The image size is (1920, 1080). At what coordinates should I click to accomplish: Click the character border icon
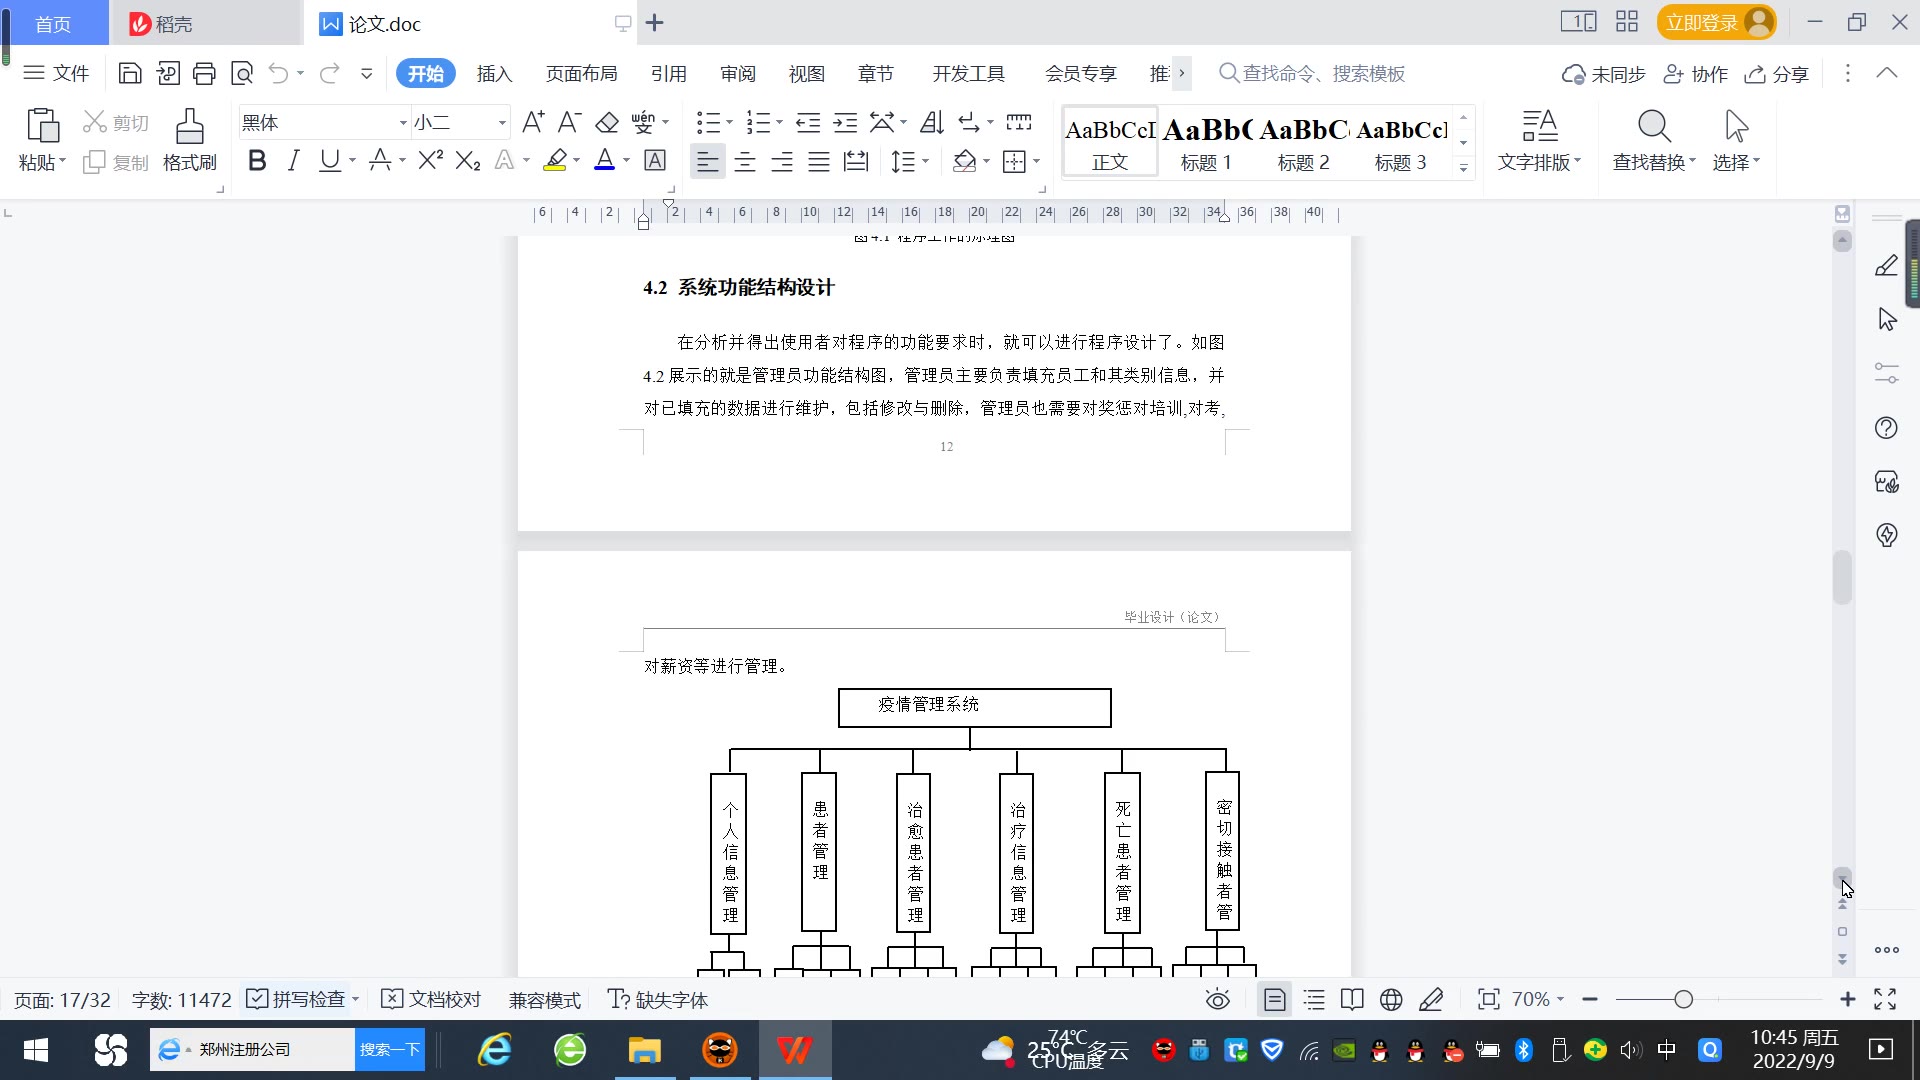pyautogui.click(x=655, y=160)
